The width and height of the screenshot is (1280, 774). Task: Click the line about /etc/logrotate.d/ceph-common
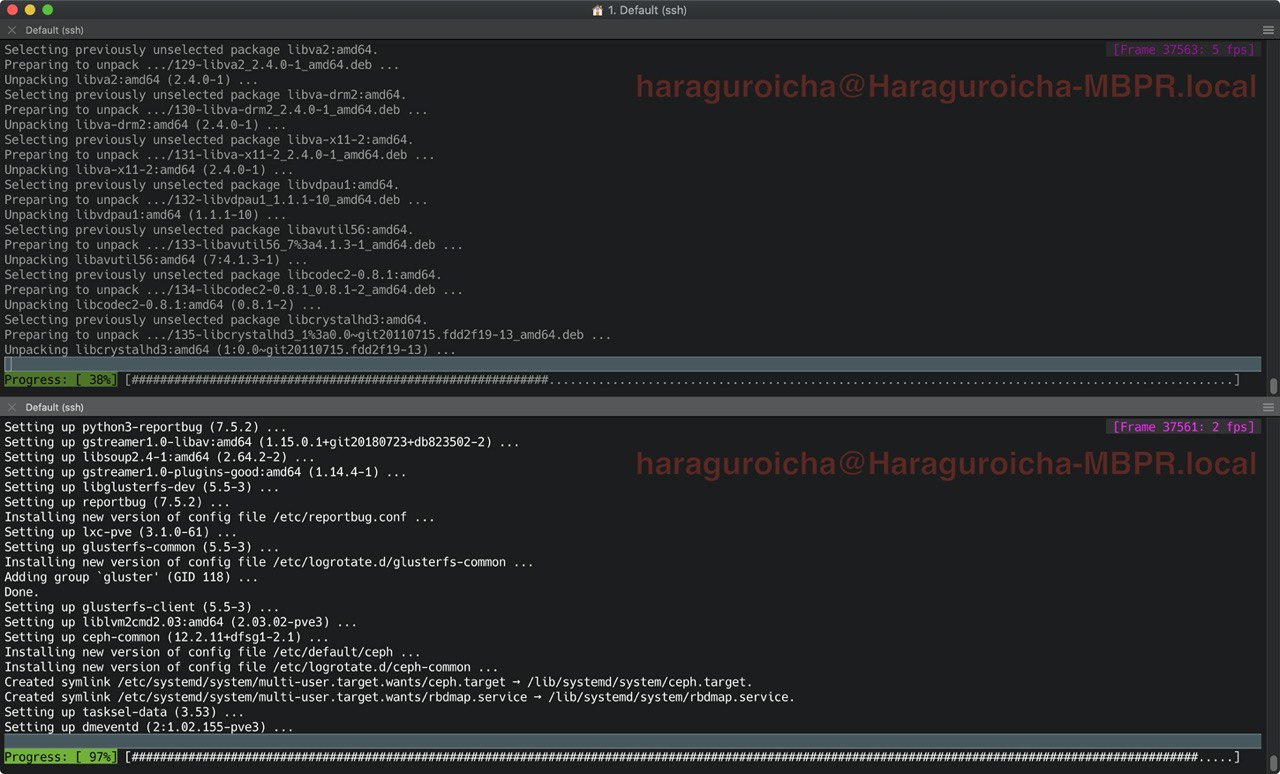251,667
